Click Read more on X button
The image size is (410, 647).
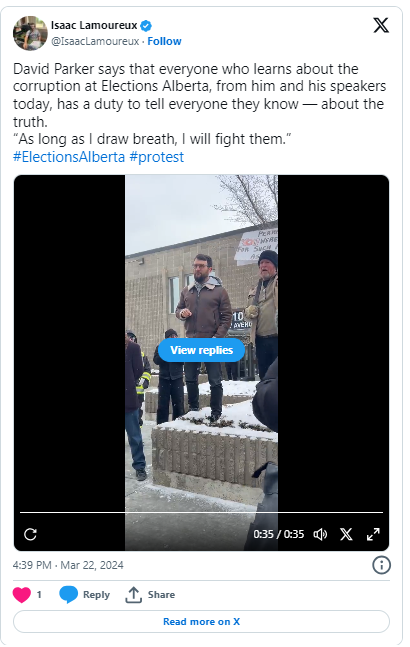(201, 621)
